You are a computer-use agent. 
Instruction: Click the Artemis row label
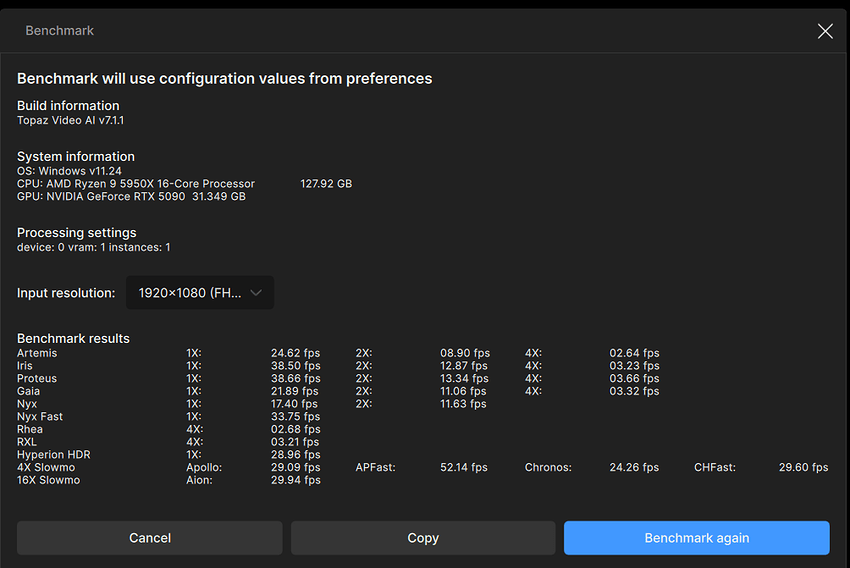point(37,353)
